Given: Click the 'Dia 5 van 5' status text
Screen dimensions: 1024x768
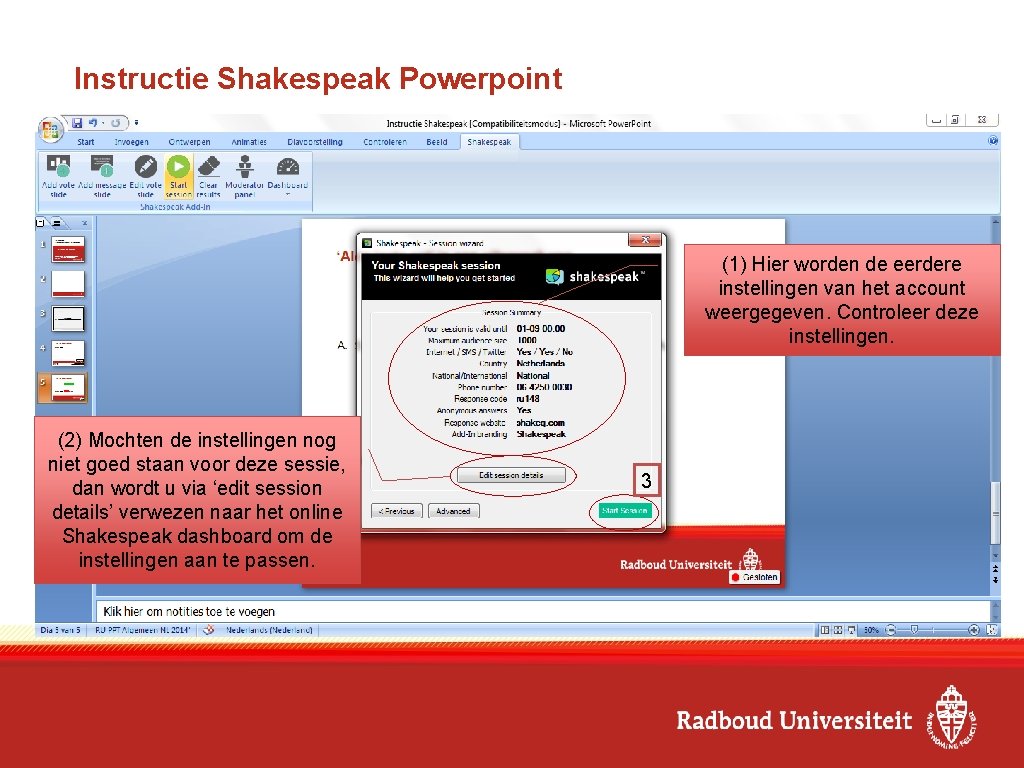Looking at the screenshot, I should click(x=60, y=630).
